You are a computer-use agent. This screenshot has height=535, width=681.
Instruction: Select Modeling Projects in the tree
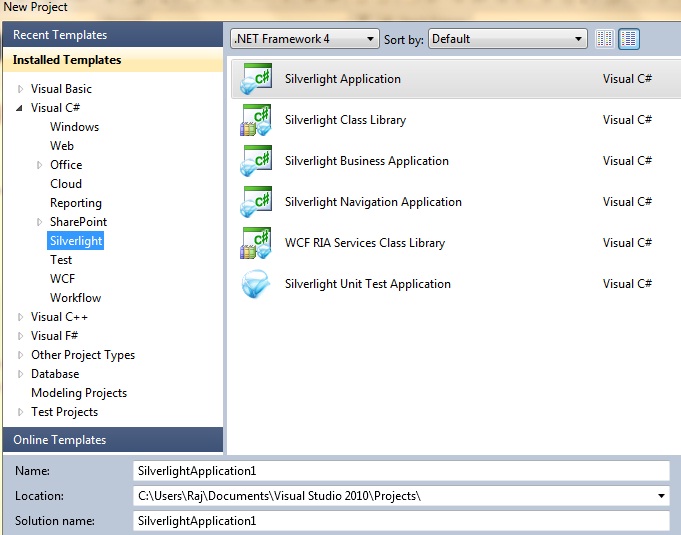tap(79, 393)
